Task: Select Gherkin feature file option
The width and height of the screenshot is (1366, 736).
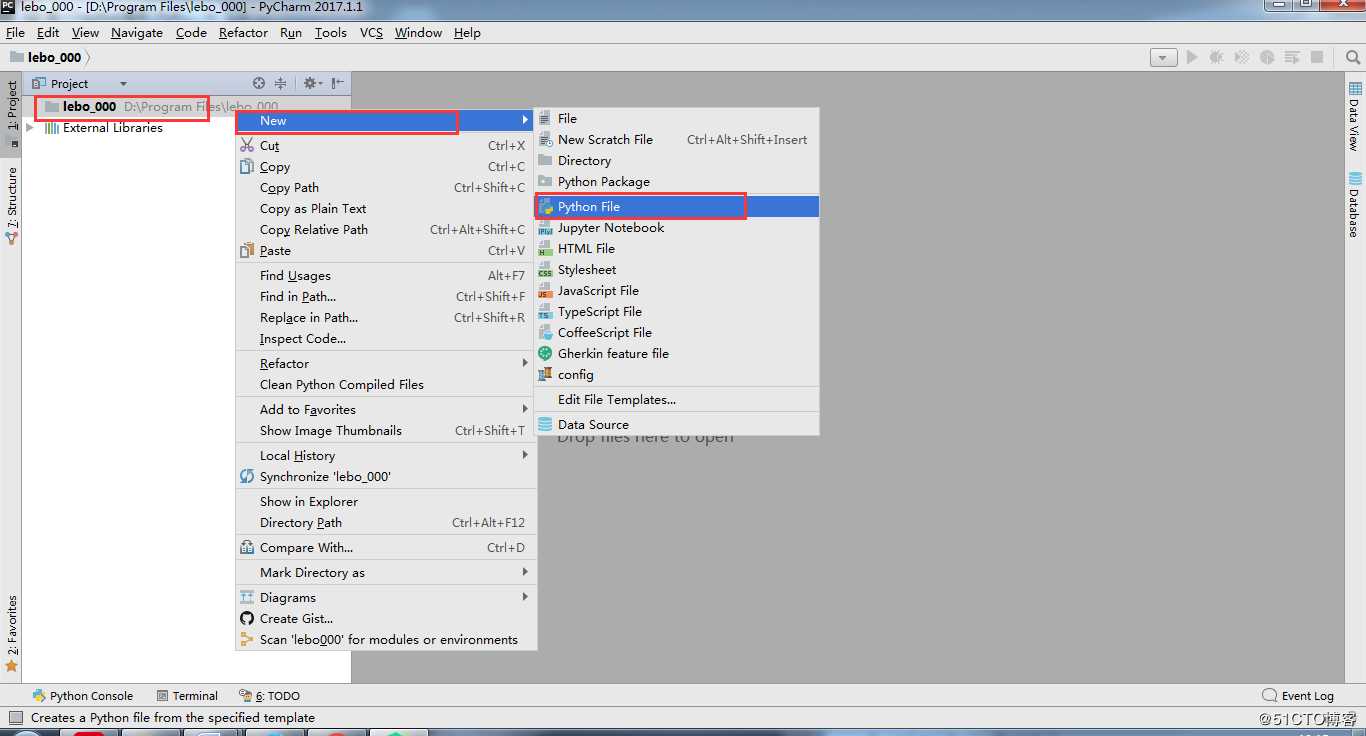Action: pos(677,353)
